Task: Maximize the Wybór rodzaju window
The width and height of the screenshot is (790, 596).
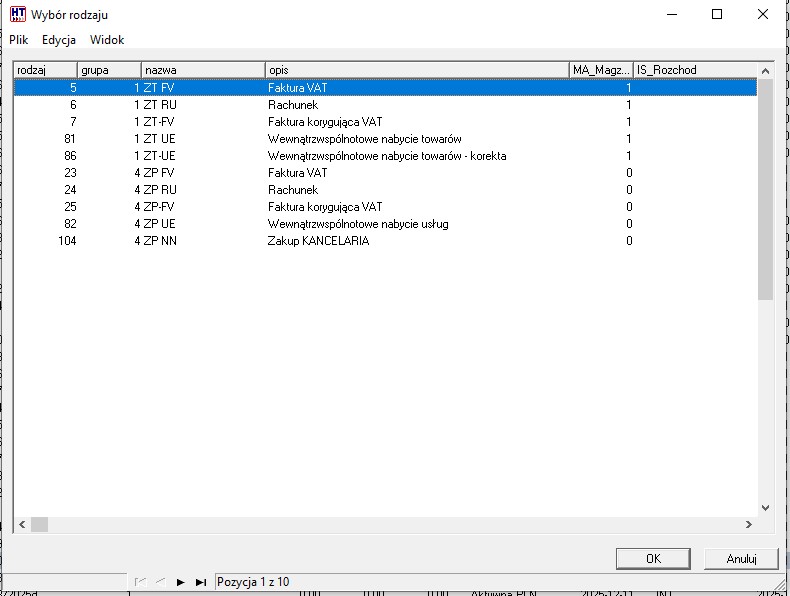Action: tap(717, 15)
